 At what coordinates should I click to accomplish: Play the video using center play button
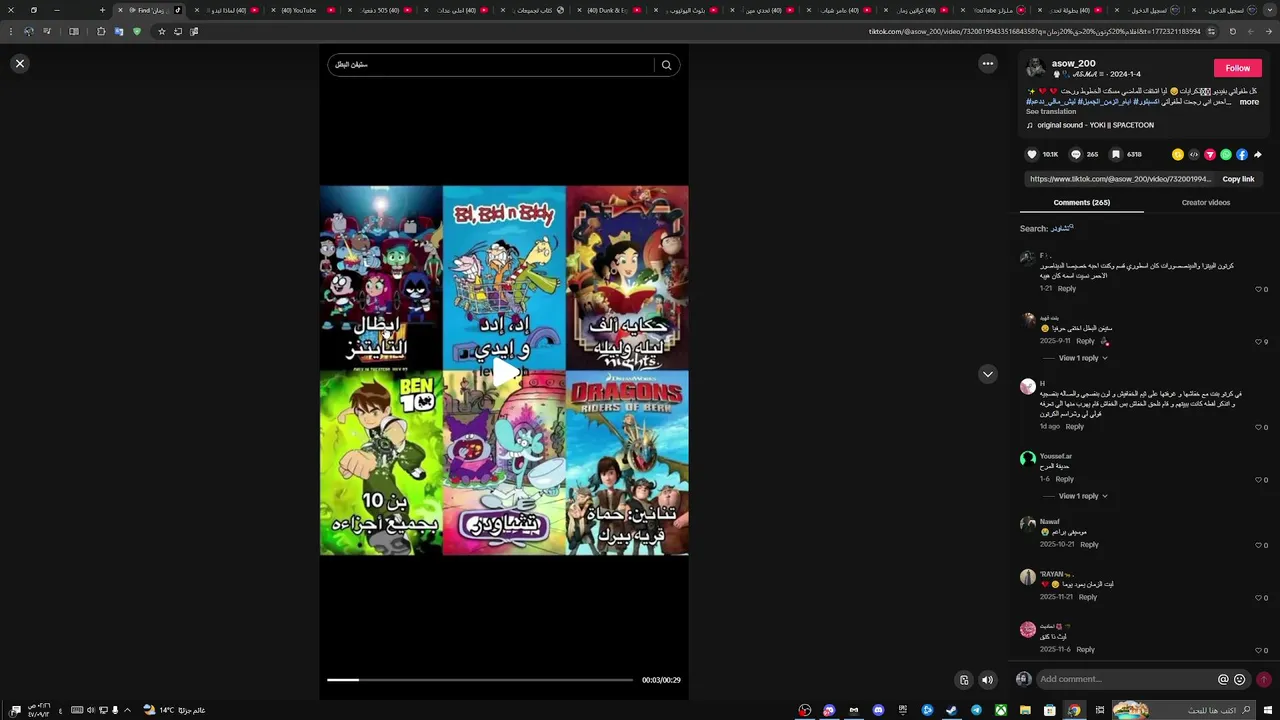pos(504,372)
